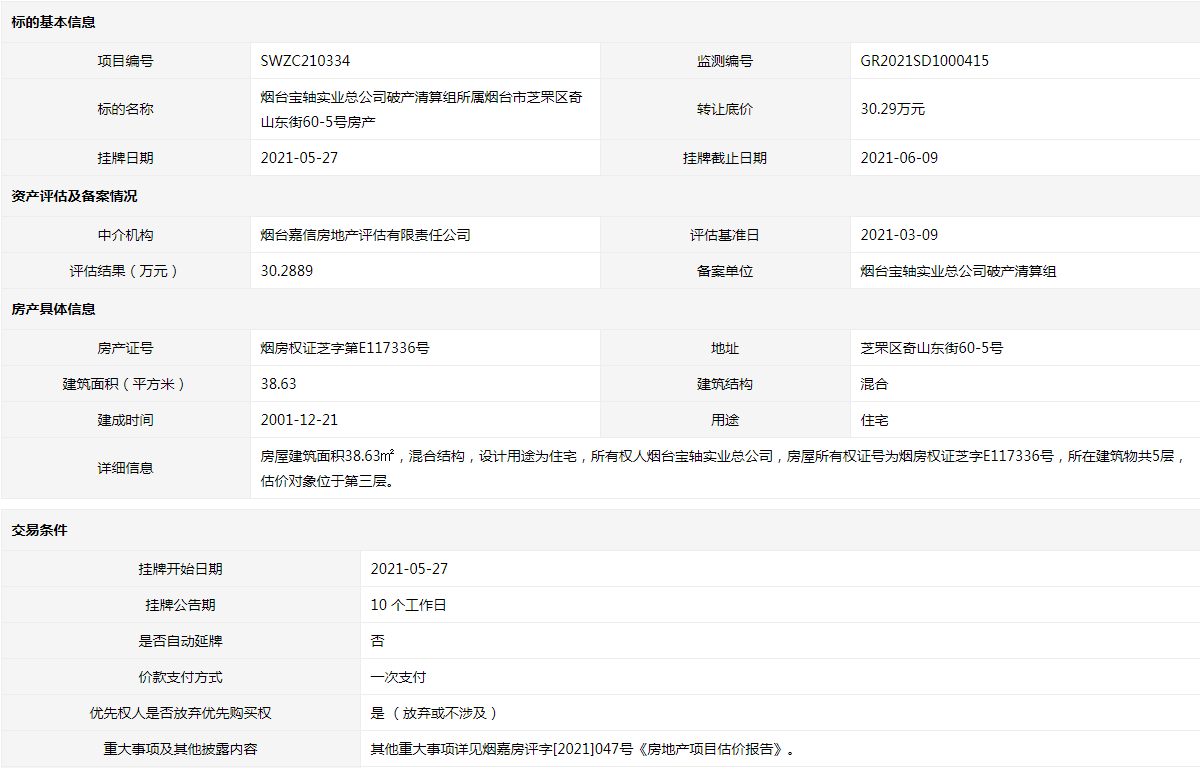The image size is (1200, 768).
Task: Click the 评估基准日 label
Action: click(725, 235)
